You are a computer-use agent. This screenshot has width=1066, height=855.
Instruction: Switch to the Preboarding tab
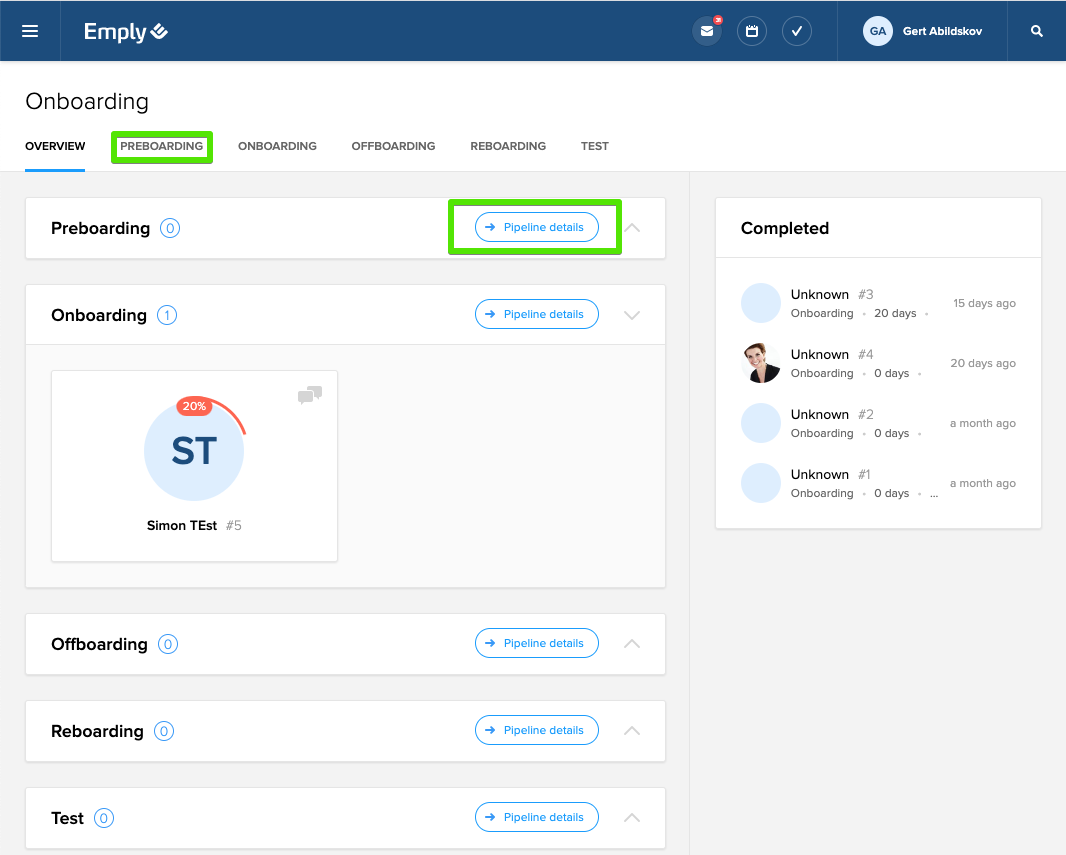pyautogui.click(x=161, y=146)
